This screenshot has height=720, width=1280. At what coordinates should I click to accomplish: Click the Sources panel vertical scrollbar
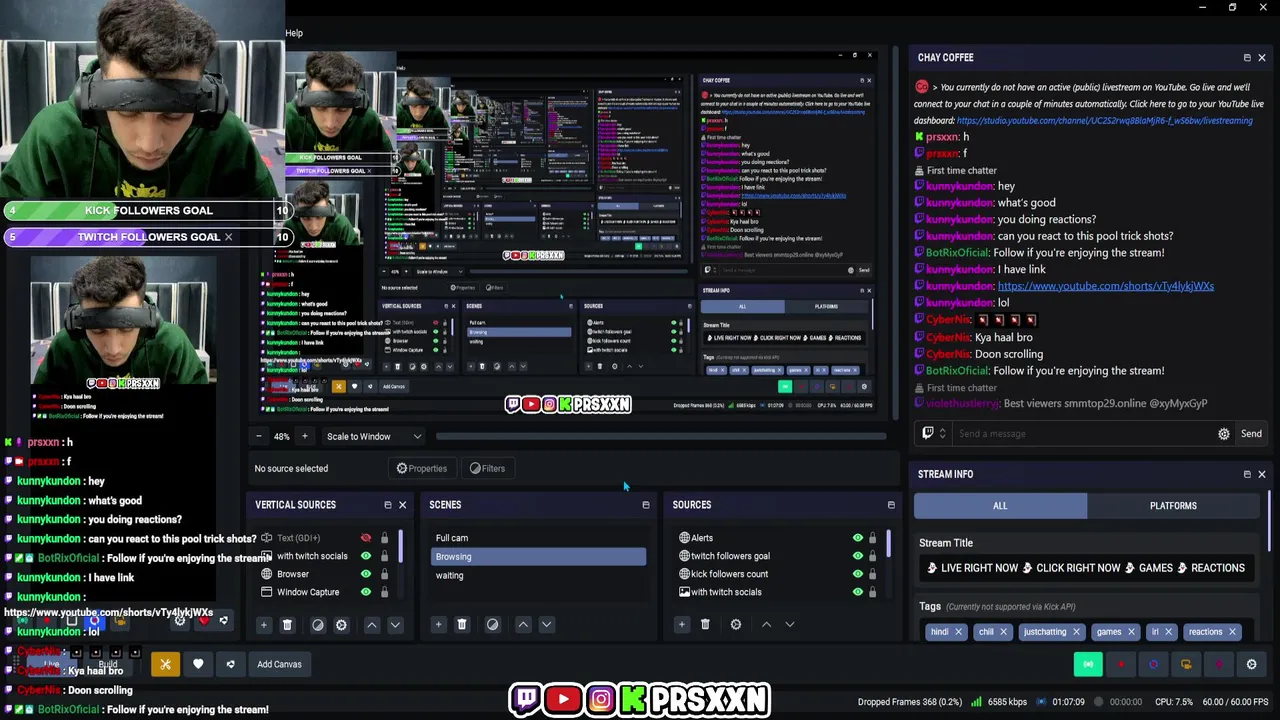pos(887,545)
